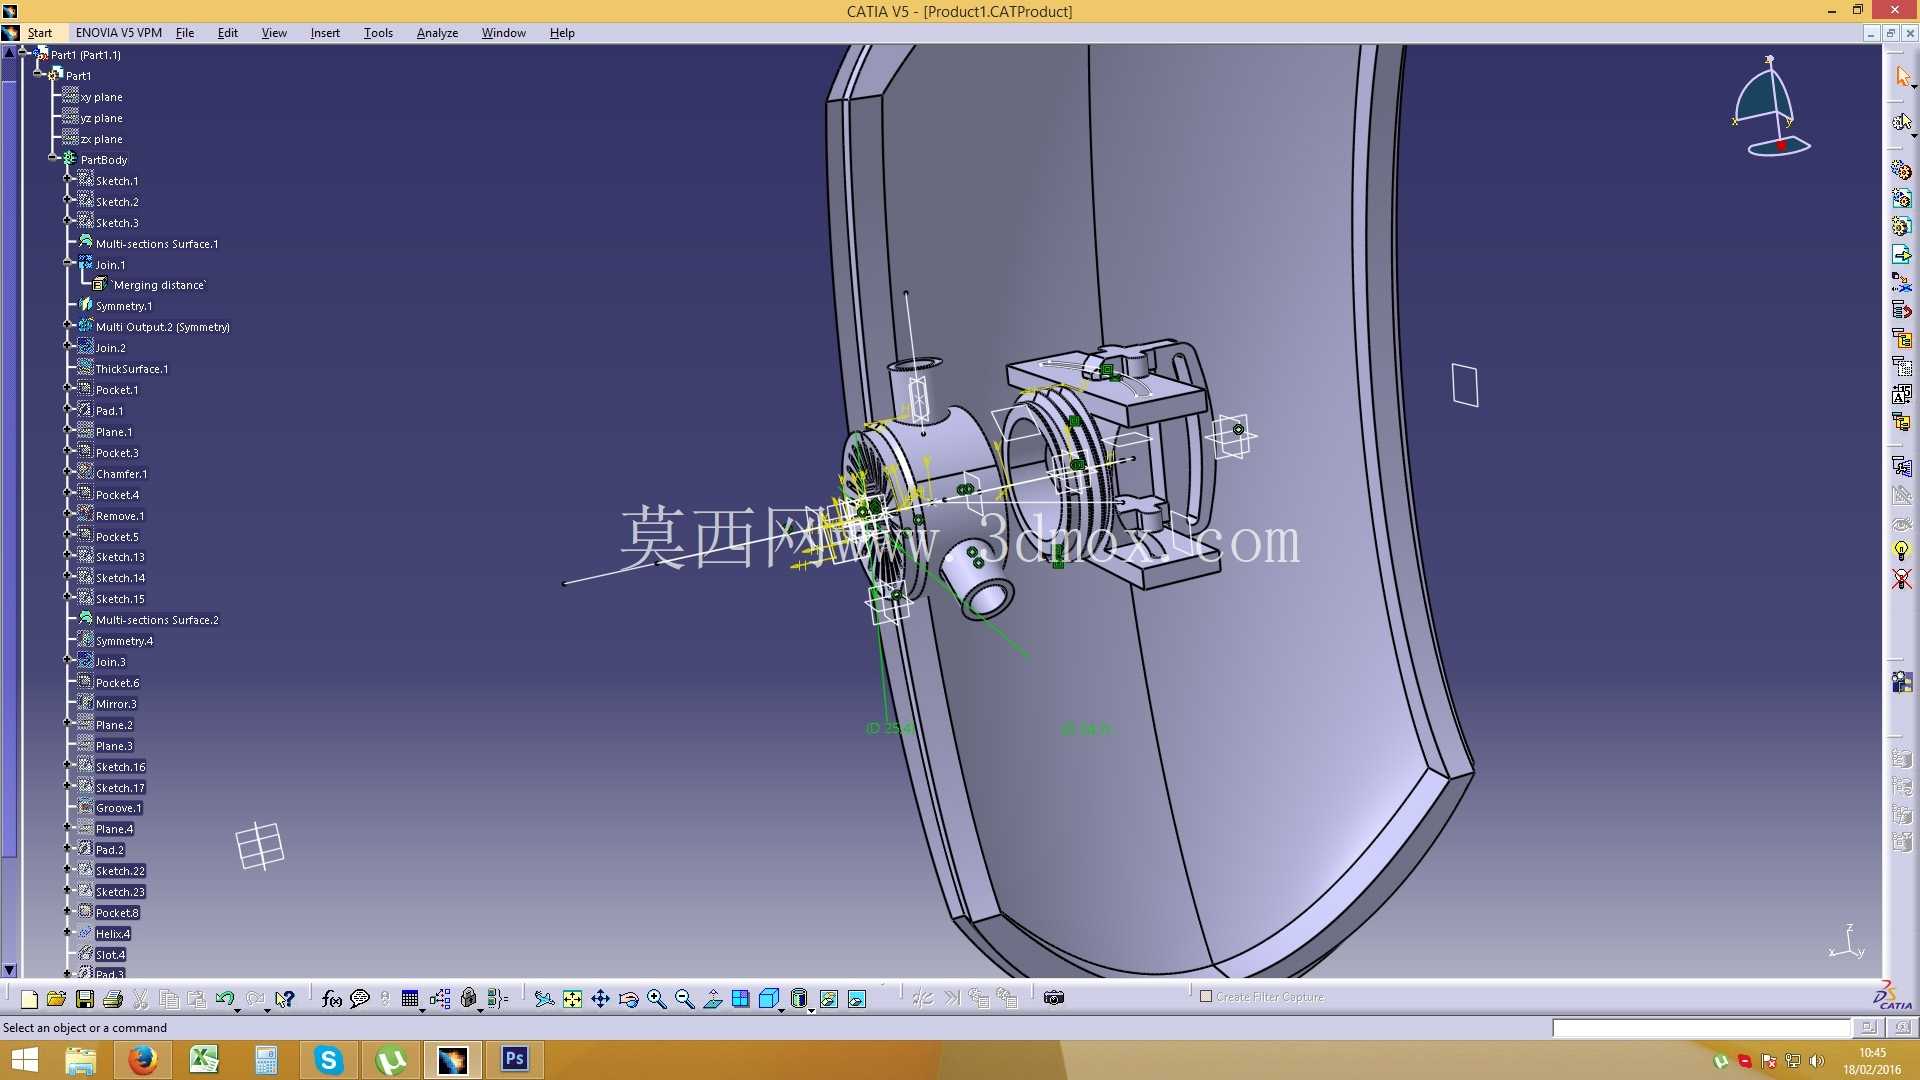
Task: Open the Isometric view cube icon
Action: [x=769, y=999]
